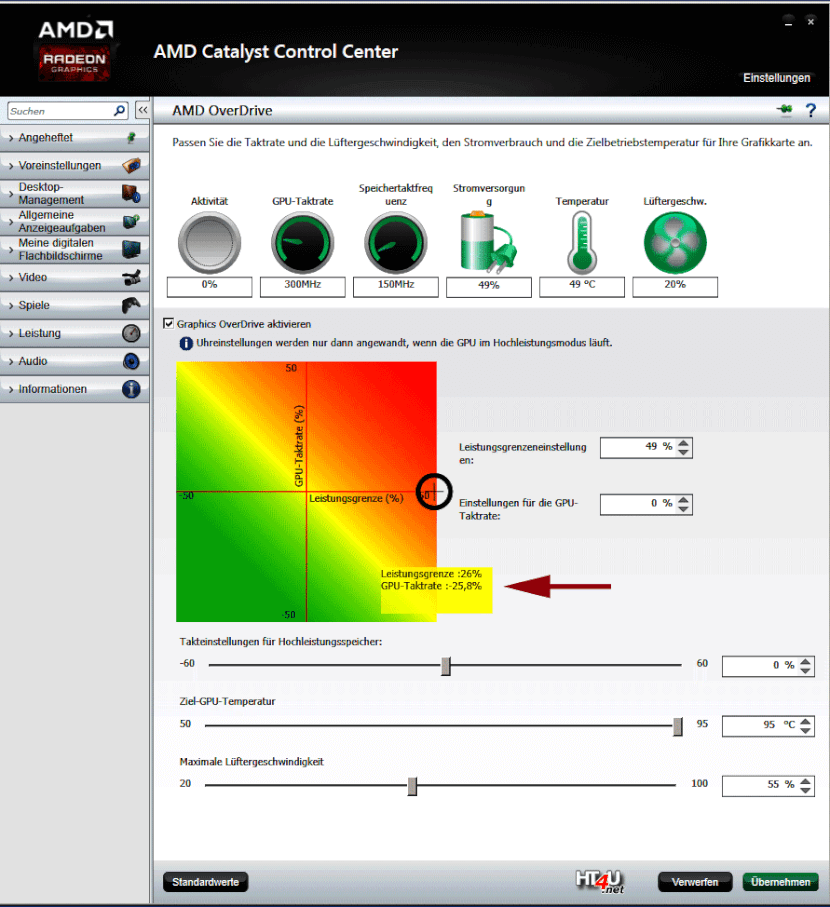
Task: Click the Audio speaker icon
Action: (x=131, y=361)
